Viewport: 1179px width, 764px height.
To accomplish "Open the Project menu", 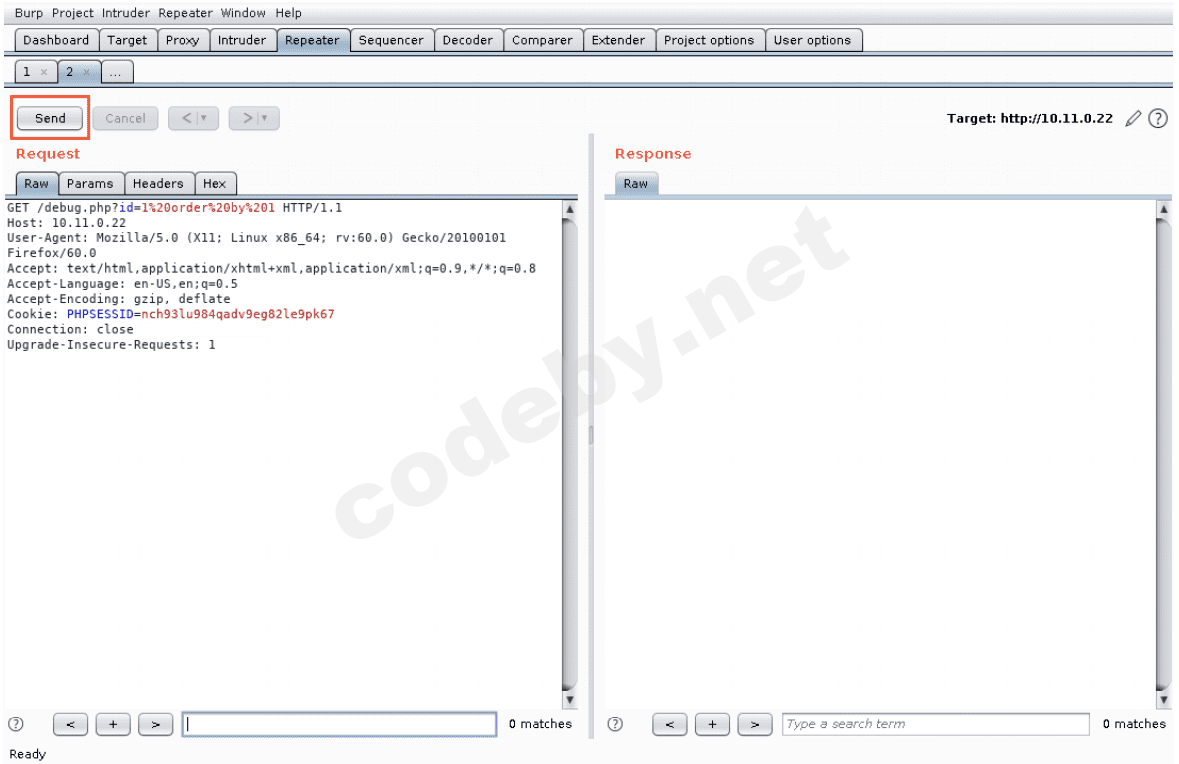I will pos(72,13).
